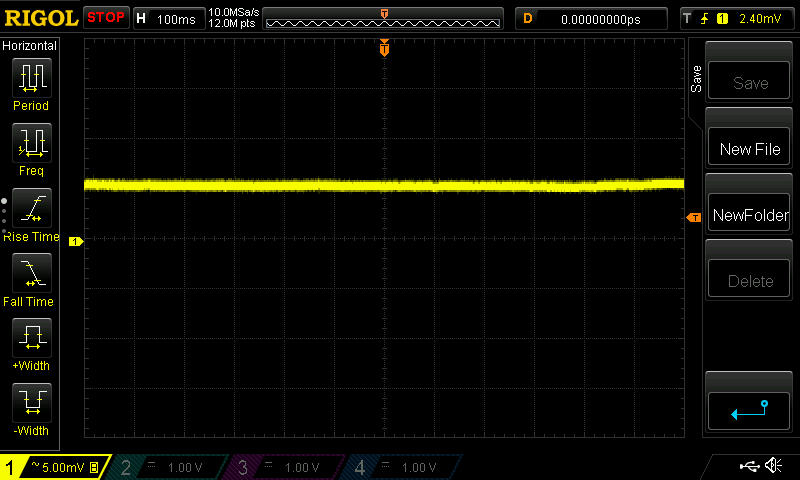Click the 12.0M pts memory depth text
Image resolution: width=800 pixels, height=480 pixels.
[x=232, y=23]
